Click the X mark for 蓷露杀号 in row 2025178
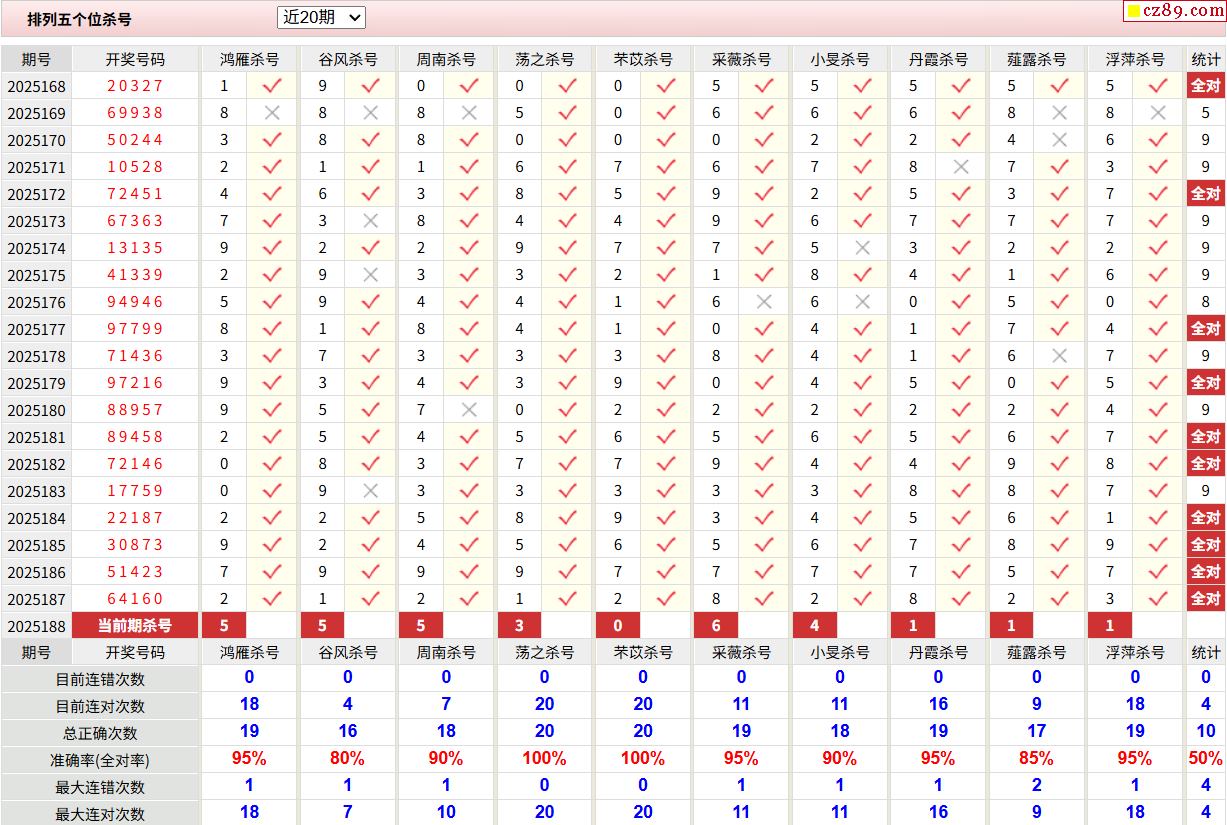Screen dimensions: 1227x825 point(1060,356)
